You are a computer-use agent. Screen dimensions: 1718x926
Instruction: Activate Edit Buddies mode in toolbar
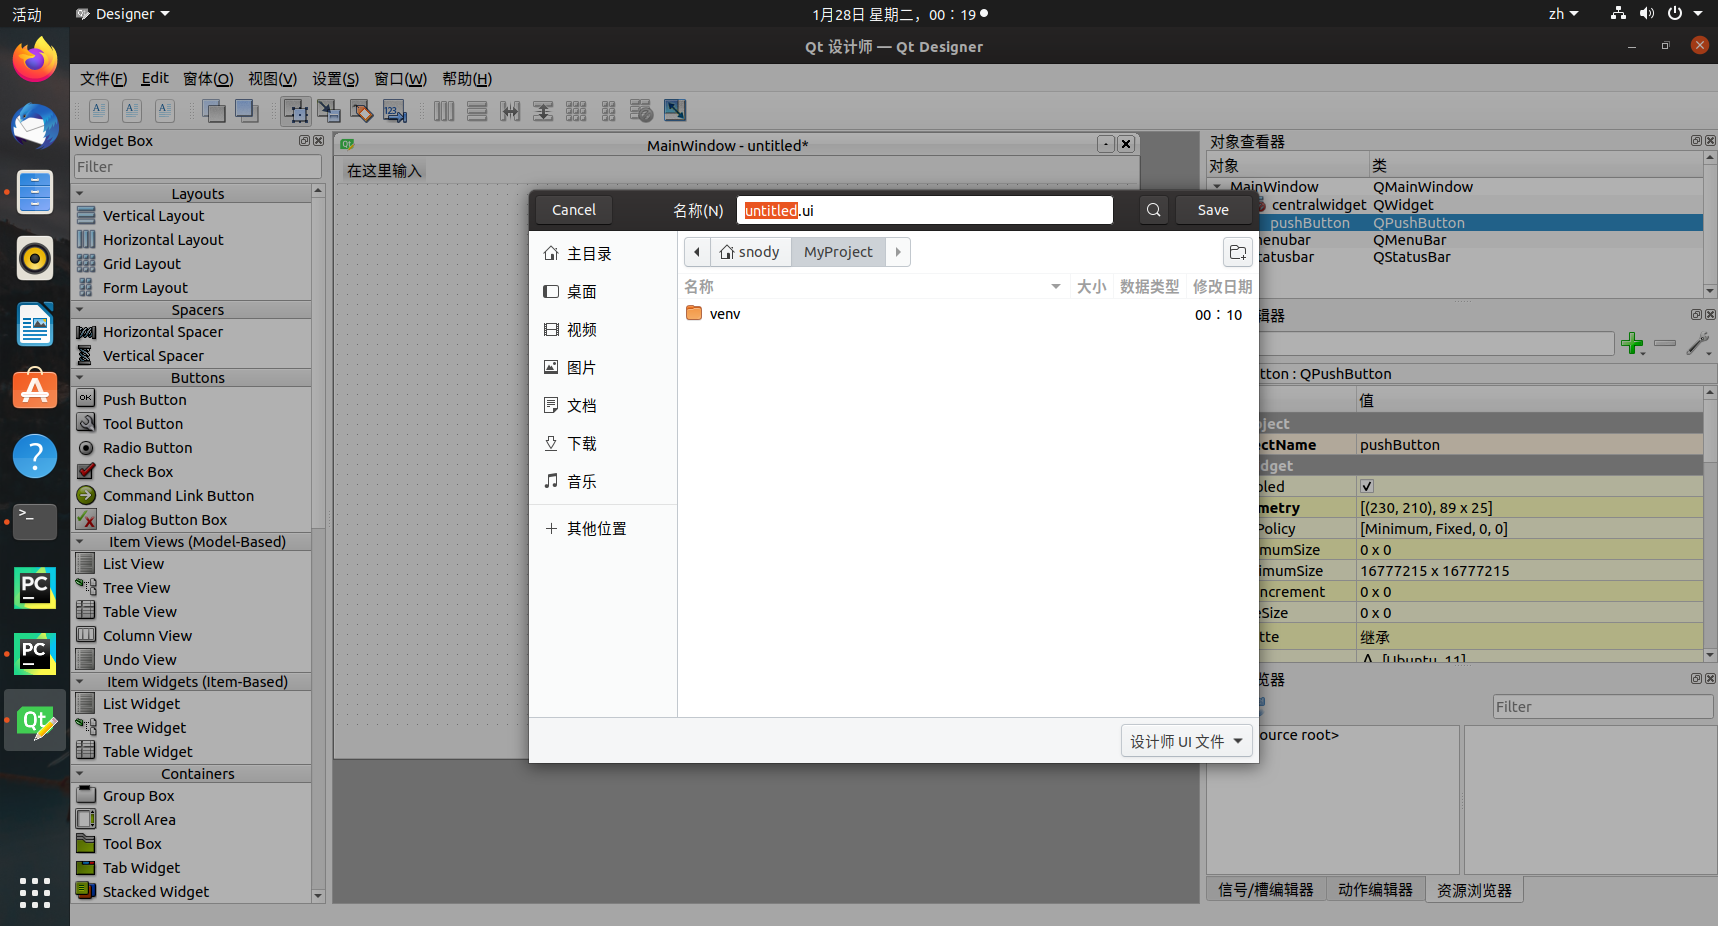(x=362, y=111)
